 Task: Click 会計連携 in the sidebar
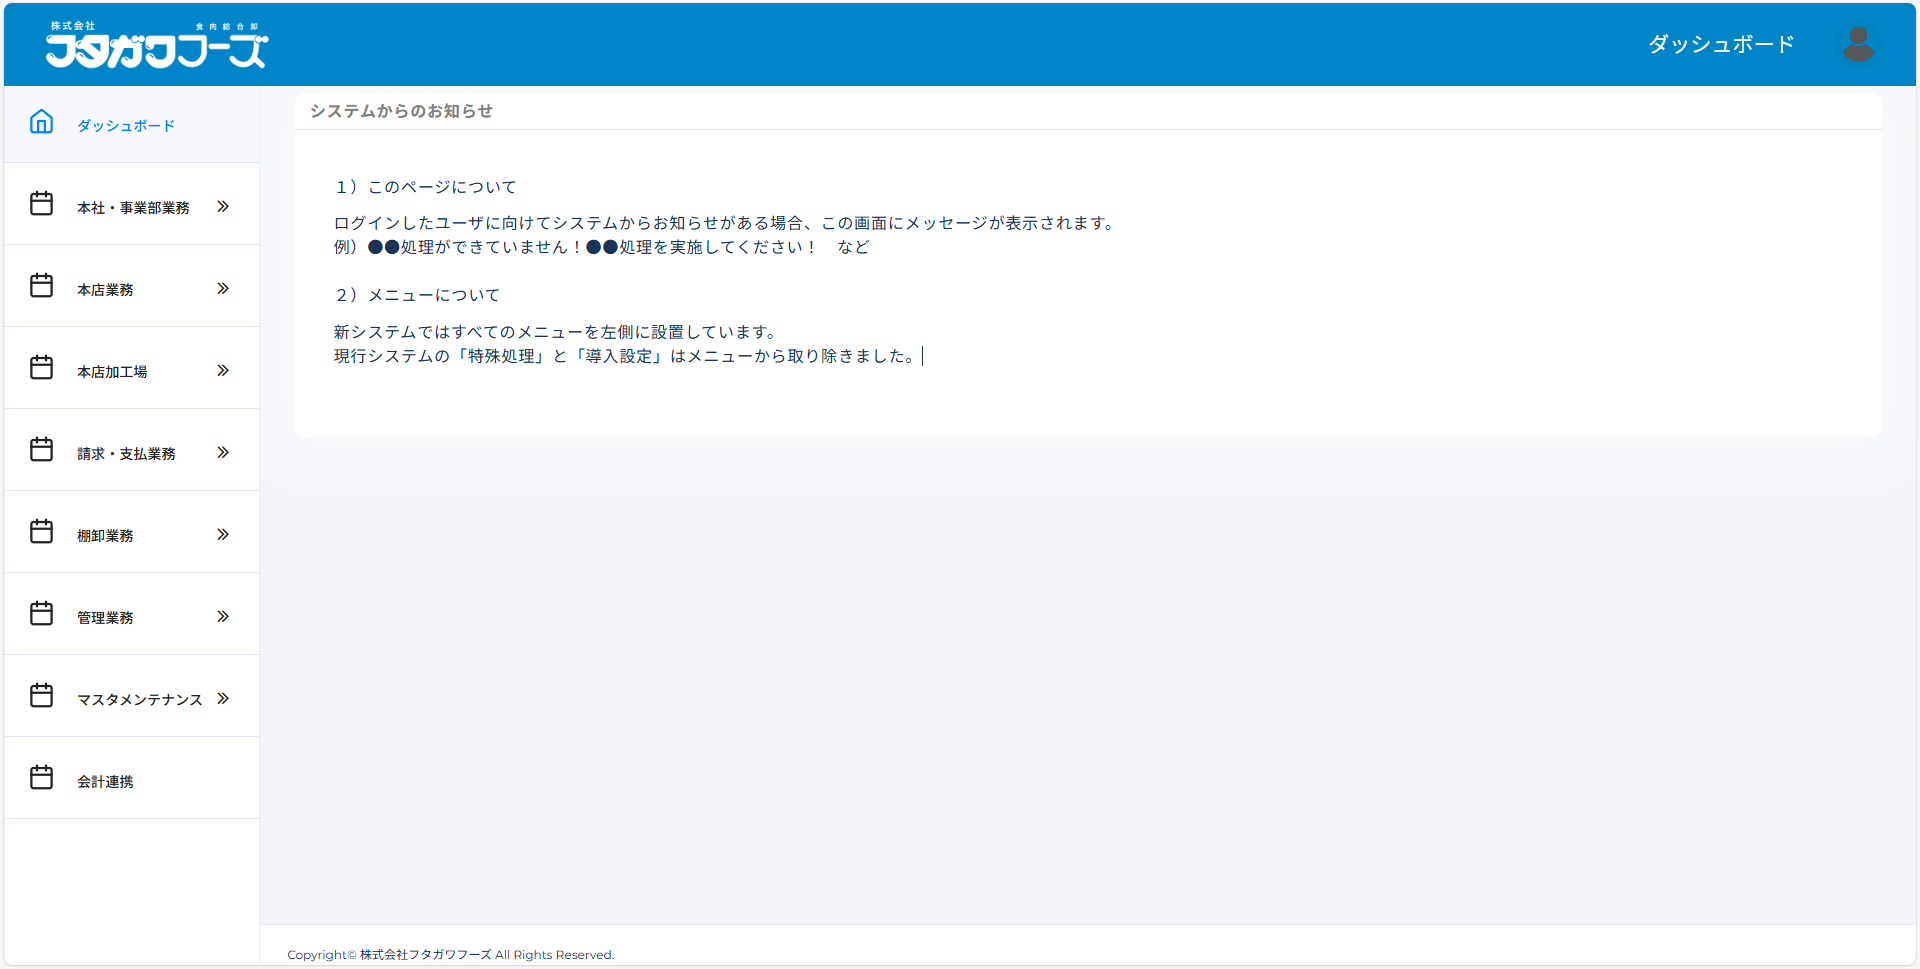point(105,781)
